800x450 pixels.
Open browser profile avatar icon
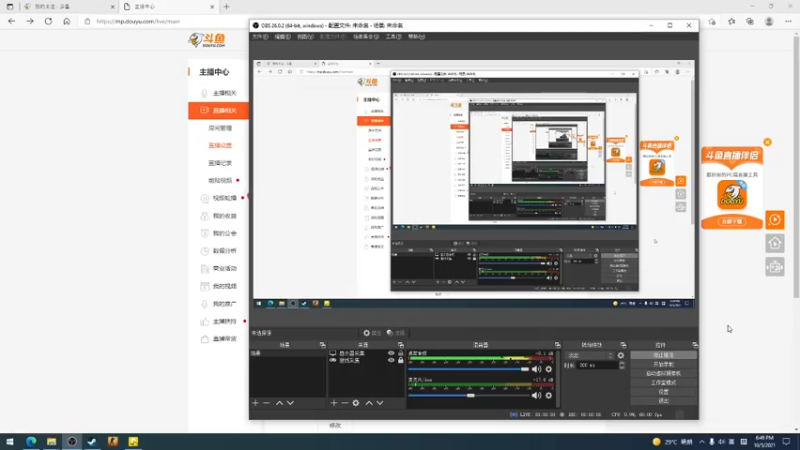[x=769, y=21]
